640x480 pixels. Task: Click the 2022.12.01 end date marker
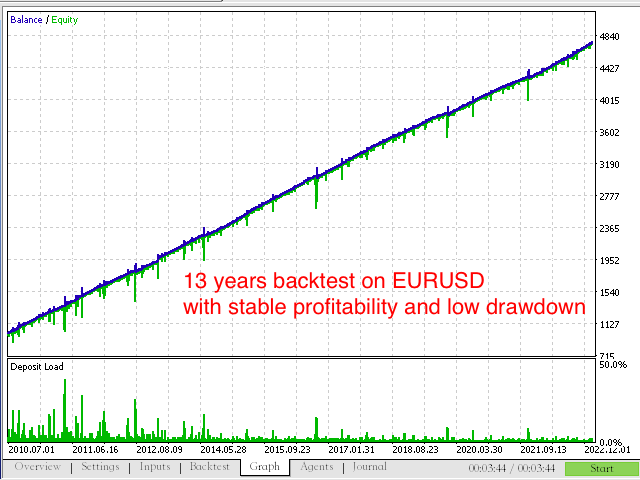tap(614, 451)
